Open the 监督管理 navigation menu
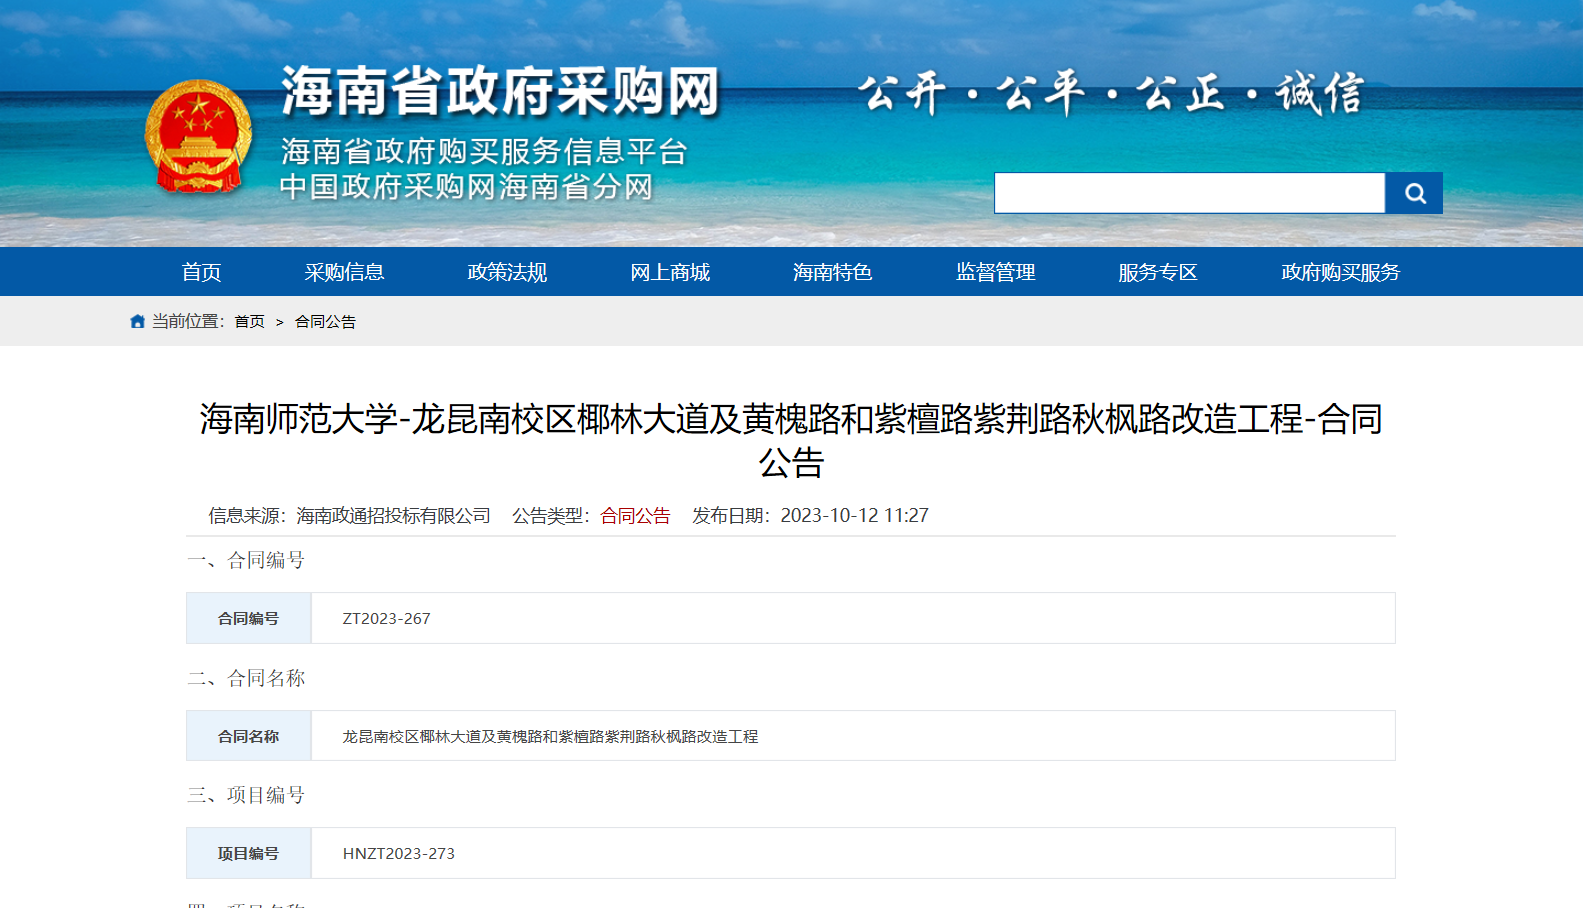 point(995,272)
